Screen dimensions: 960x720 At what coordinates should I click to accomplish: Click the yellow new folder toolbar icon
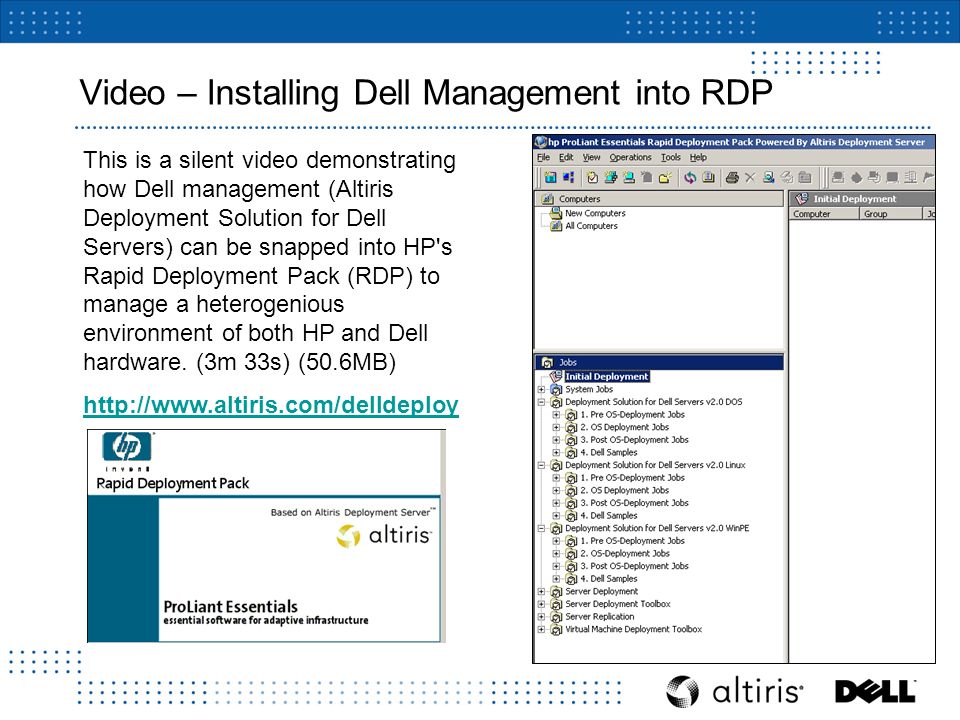pos(665,178)
